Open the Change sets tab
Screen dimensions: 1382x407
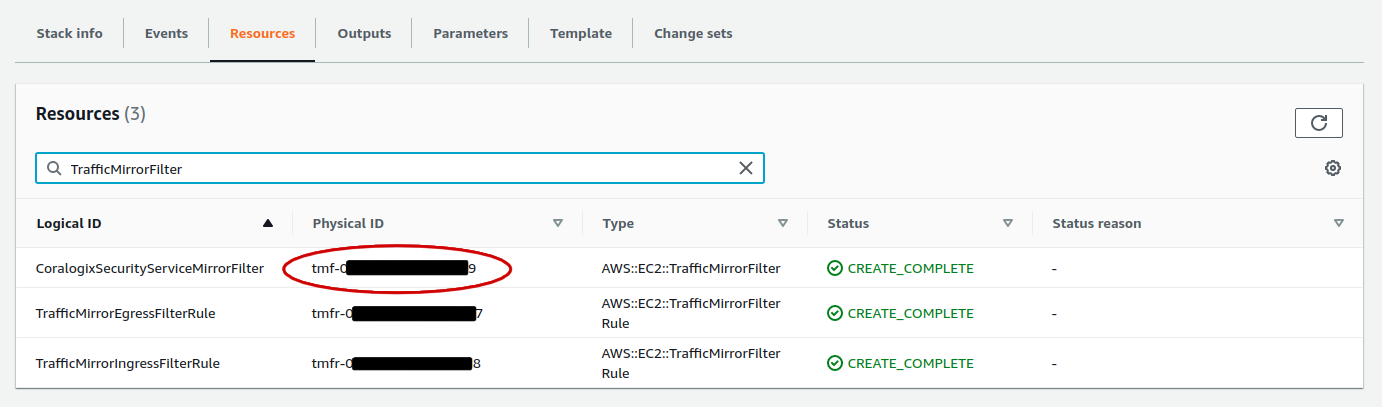point(693,33)
